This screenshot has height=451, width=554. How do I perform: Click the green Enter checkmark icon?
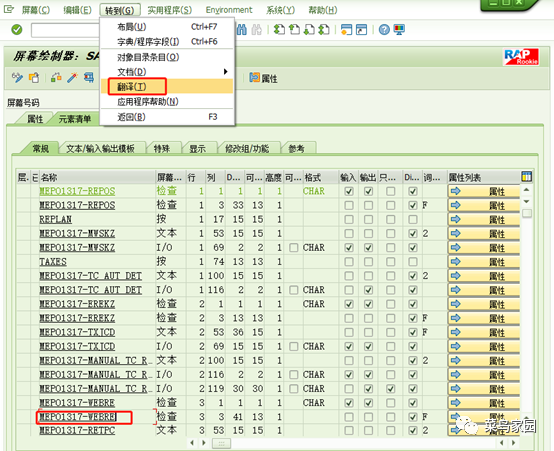point(17,30)
